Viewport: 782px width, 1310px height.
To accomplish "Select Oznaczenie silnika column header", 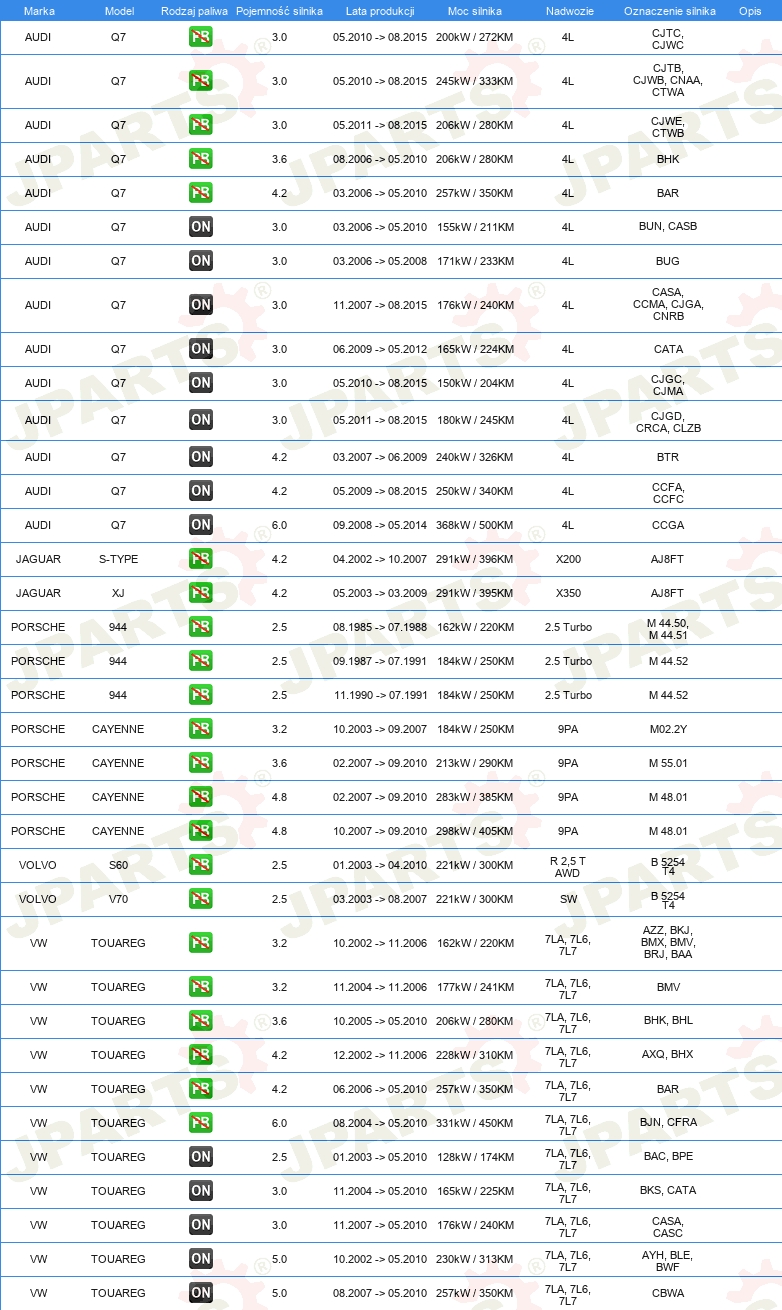I will [x=668, y=10].
